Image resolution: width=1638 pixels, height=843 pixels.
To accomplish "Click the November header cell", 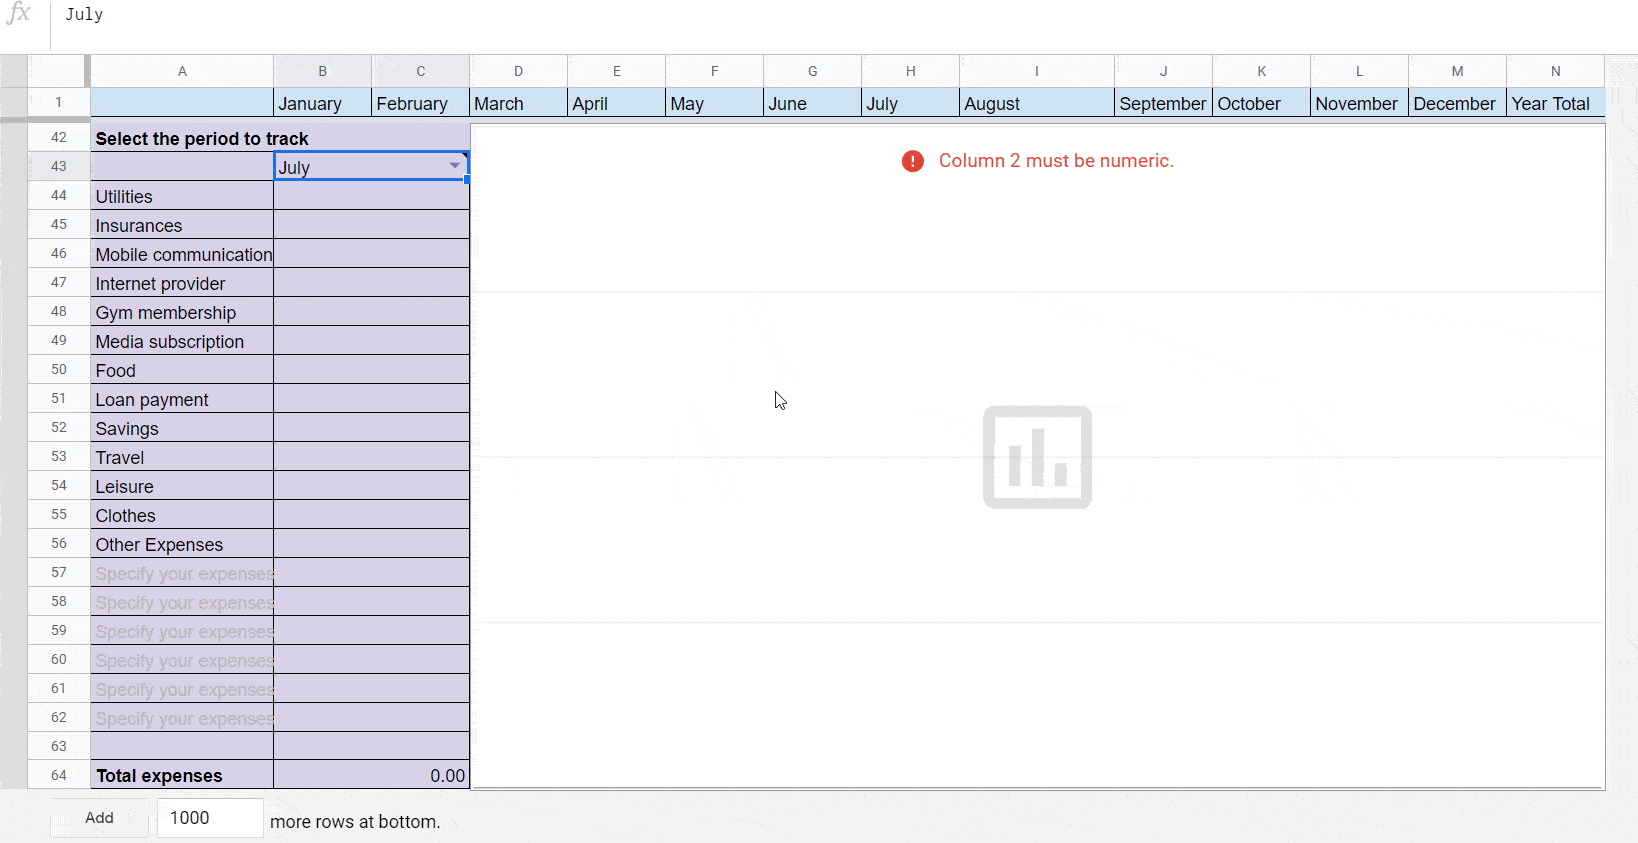I will pyautogui.click(x=1360, y=103).
